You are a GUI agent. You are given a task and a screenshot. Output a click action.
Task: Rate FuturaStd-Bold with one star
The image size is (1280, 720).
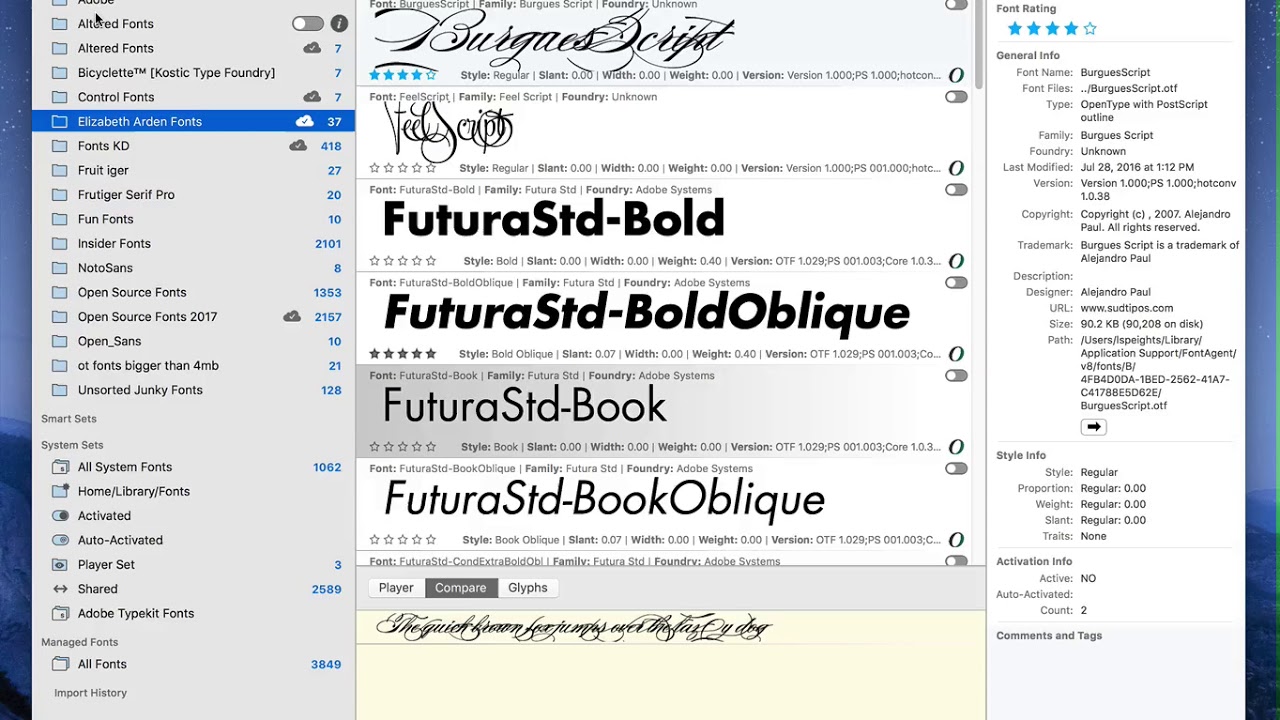[375, 261]
